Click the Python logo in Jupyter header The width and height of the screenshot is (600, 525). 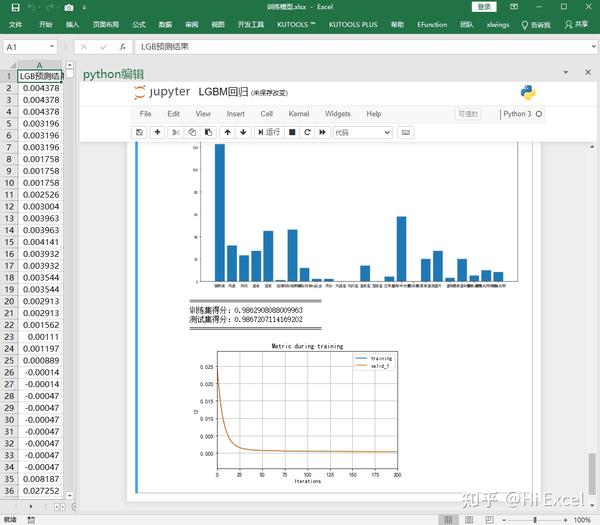pos(528,92)
